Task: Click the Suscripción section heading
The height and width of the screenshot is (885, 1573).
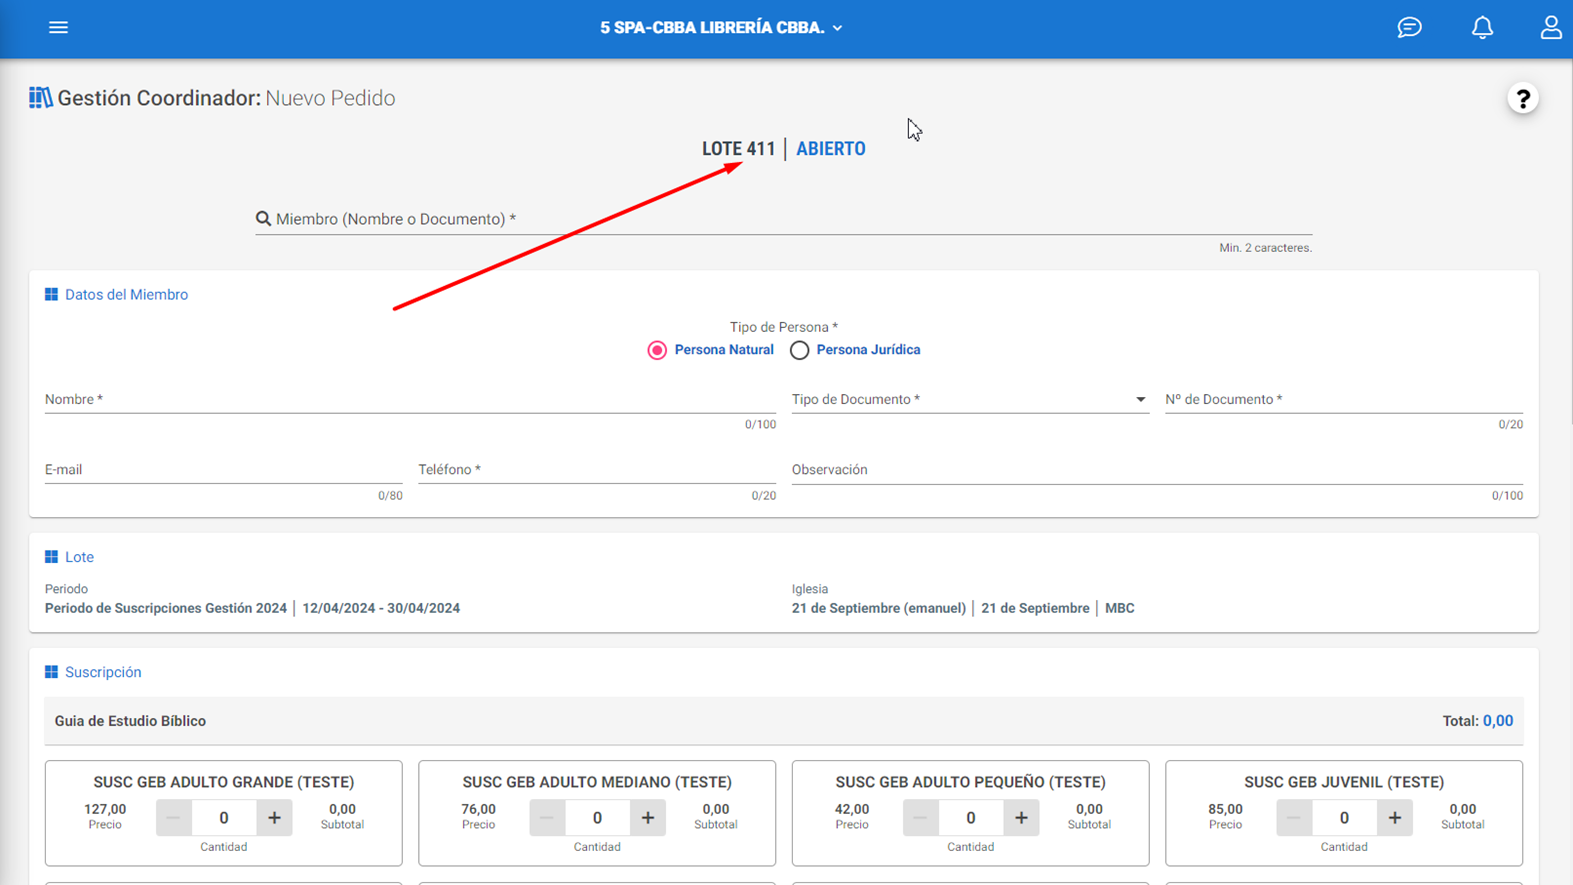Action: pos(103,672)
